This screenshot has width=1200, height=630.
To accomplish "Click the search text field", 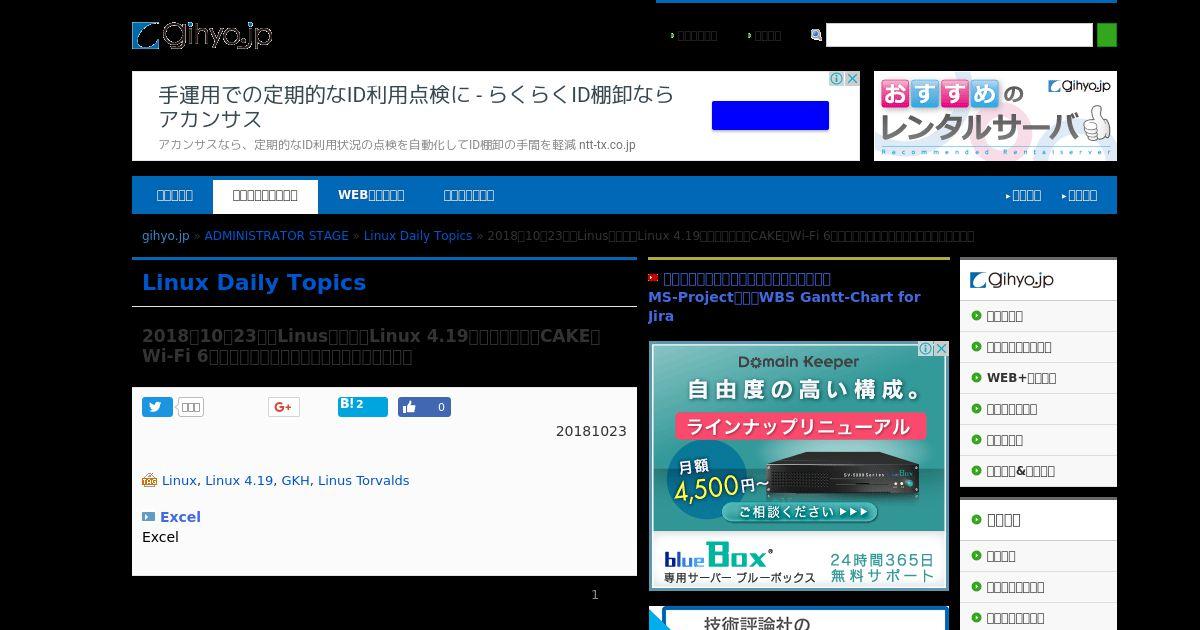I will pos(959,35).
